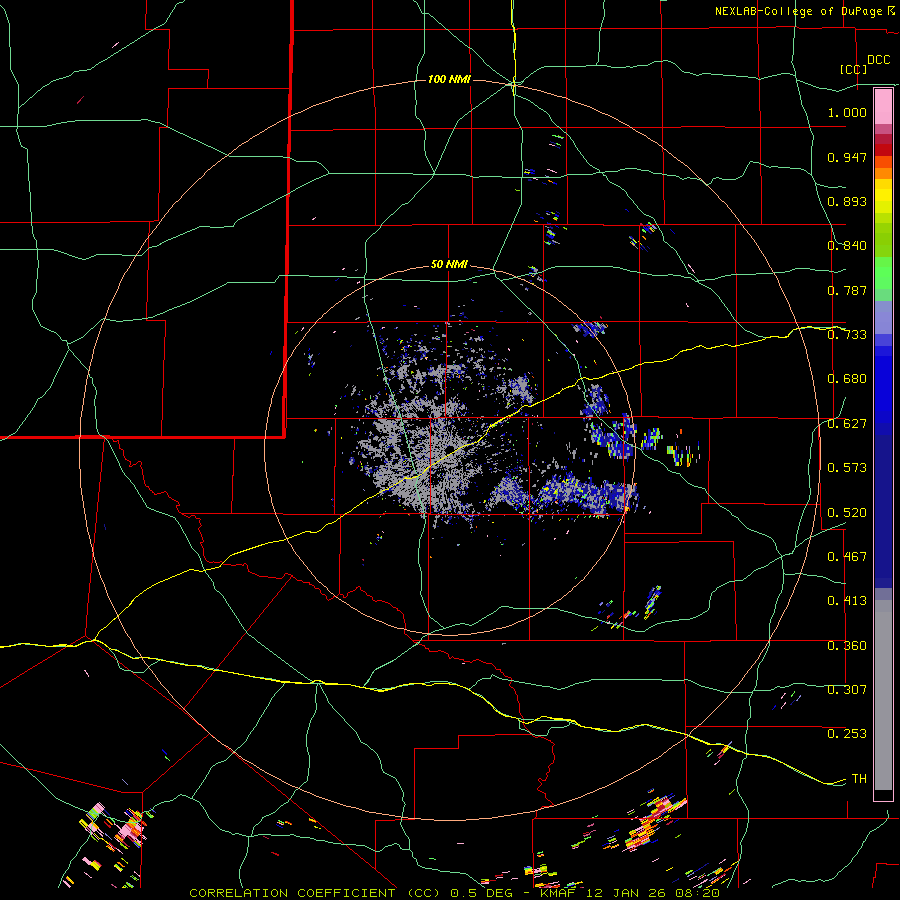Screen dimensions: 900x900
Task: Click the 0.733 scale value
Action: pyautogui.click(x=847, y=335)
